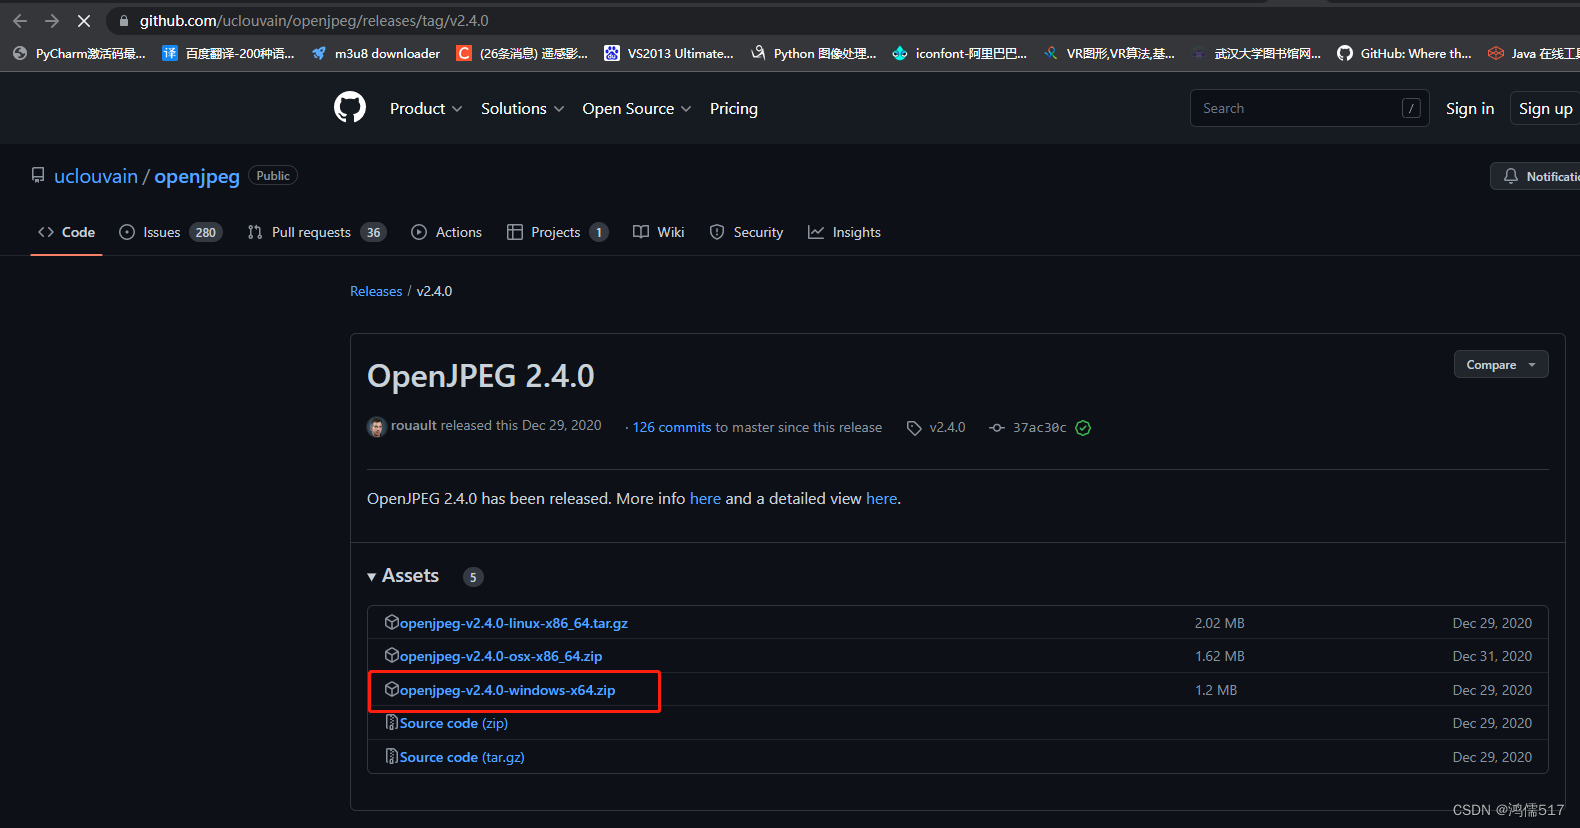Click the package icon for the windows asset
Screen dimensions: 1580x828
[392, 689]
